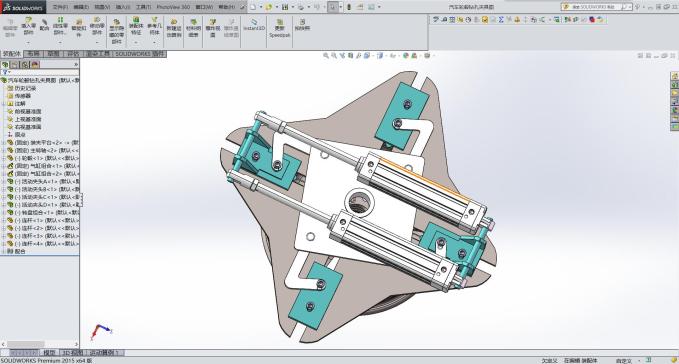Image resolution: width=679 pixels, height=364 pixels.
Task: Open the 插入(I) menu
Action: (x=123, y=7)
